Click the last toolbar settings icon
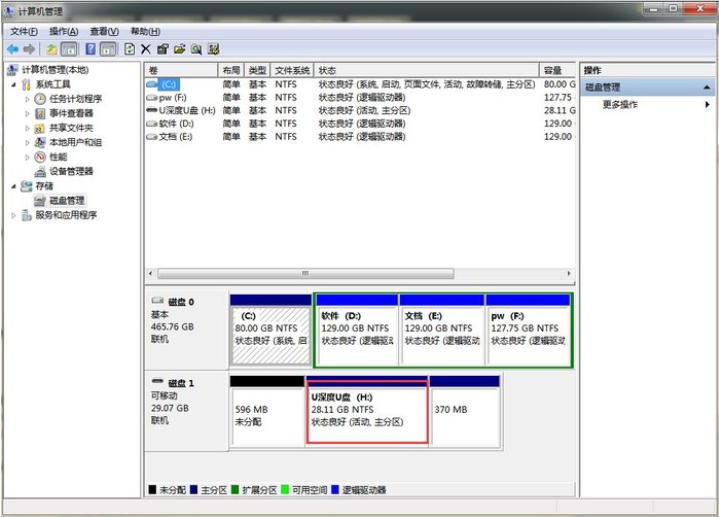The image size is (719, 517). click(x=213, y=49)
